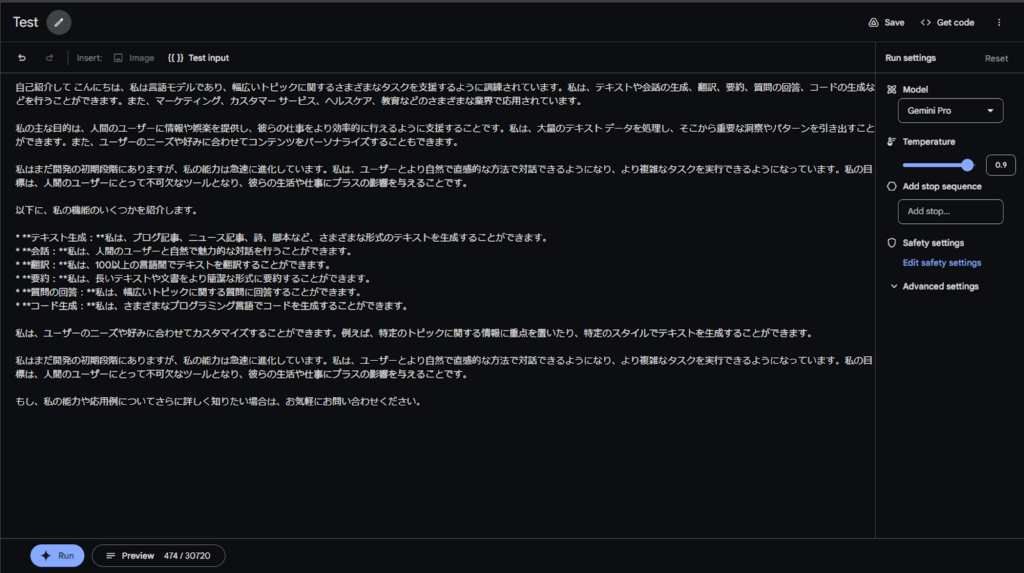The image size is (1024, 573).
Task: Redo the last undone edit
Action: coord(46,58)
